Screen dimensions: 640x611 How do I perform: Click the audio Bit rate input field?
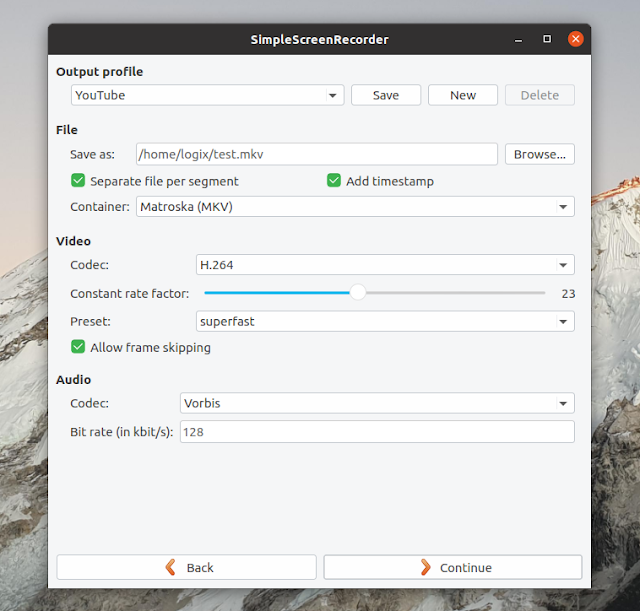click(376, 431)
